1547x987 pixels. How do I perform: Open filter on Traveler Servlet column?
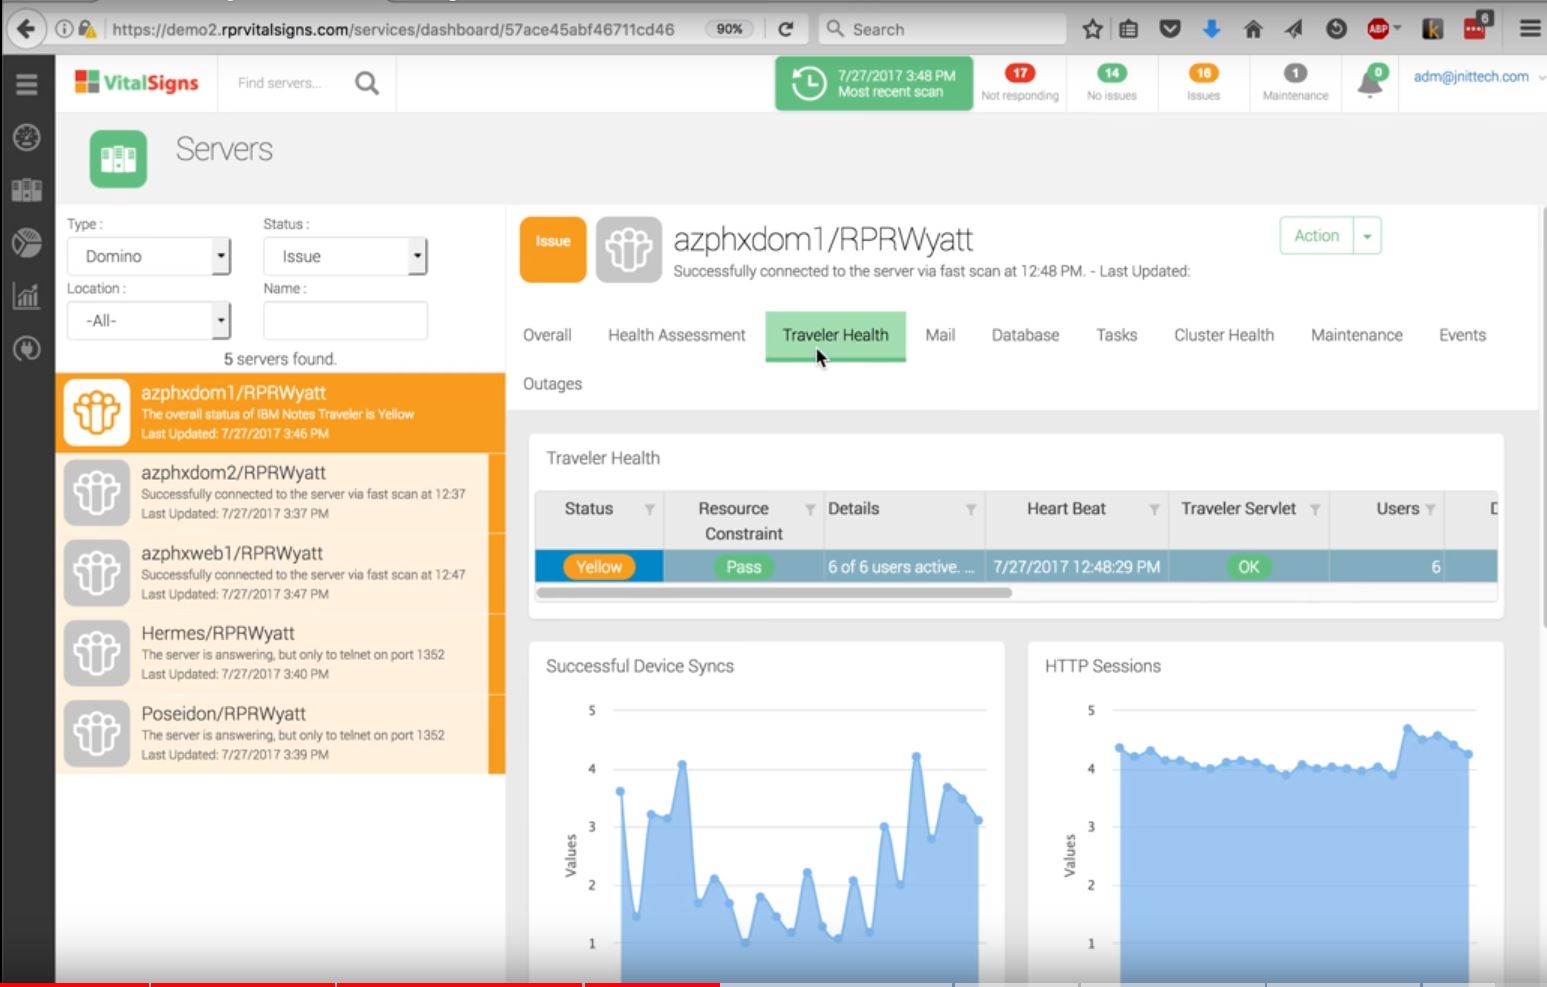[1315, 510]
